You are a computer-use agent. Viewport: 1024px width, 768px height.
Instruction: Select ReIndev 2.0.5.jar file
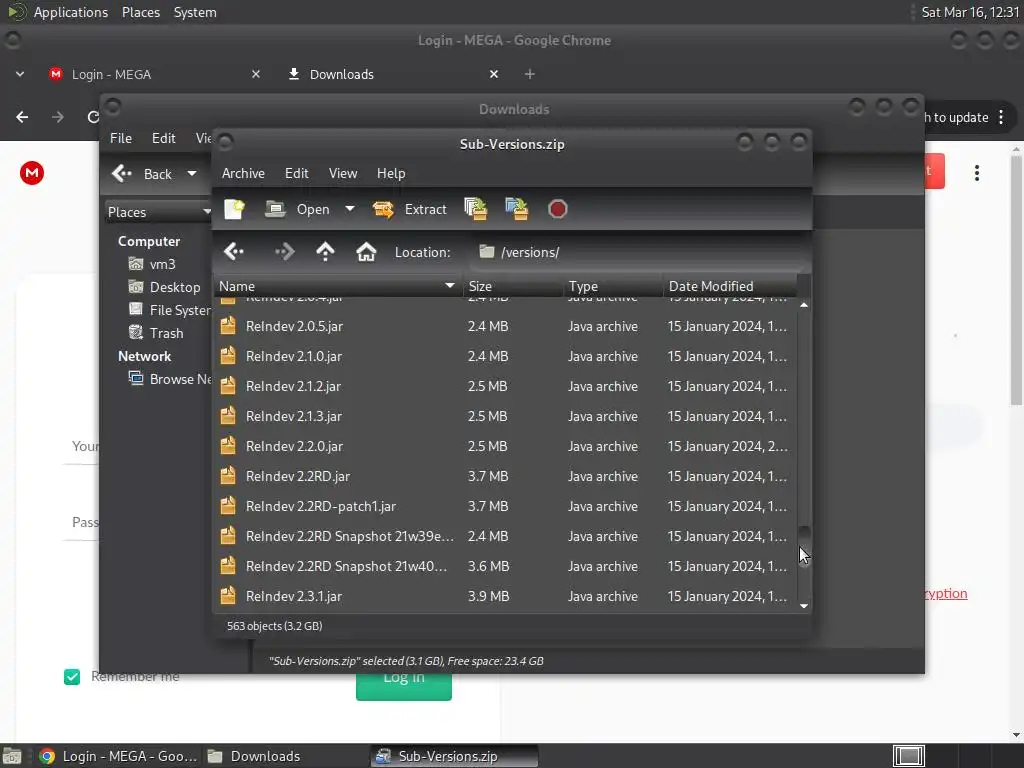[505, 326]
